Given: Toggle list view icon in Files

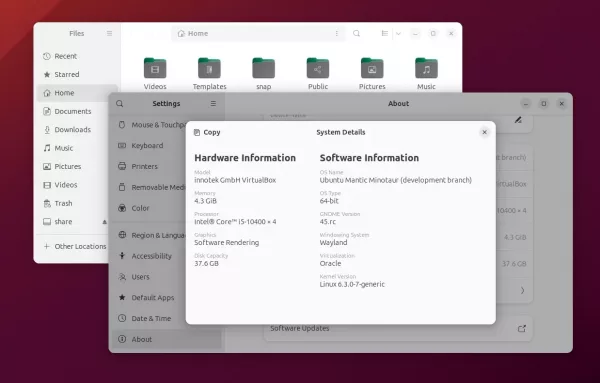Looking at the screenshot, I should point(385,34).
